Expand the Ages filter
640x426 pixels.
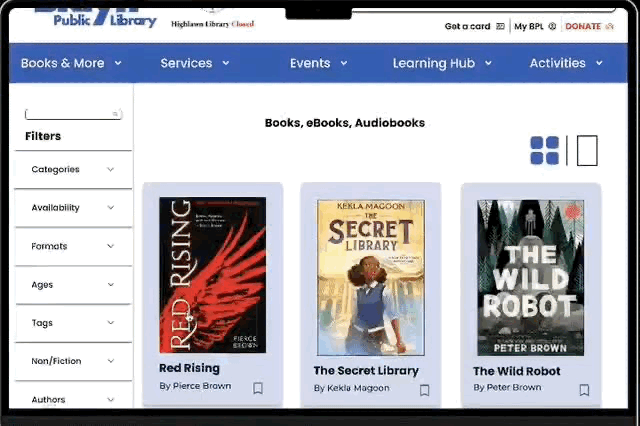tap(73, 284)
